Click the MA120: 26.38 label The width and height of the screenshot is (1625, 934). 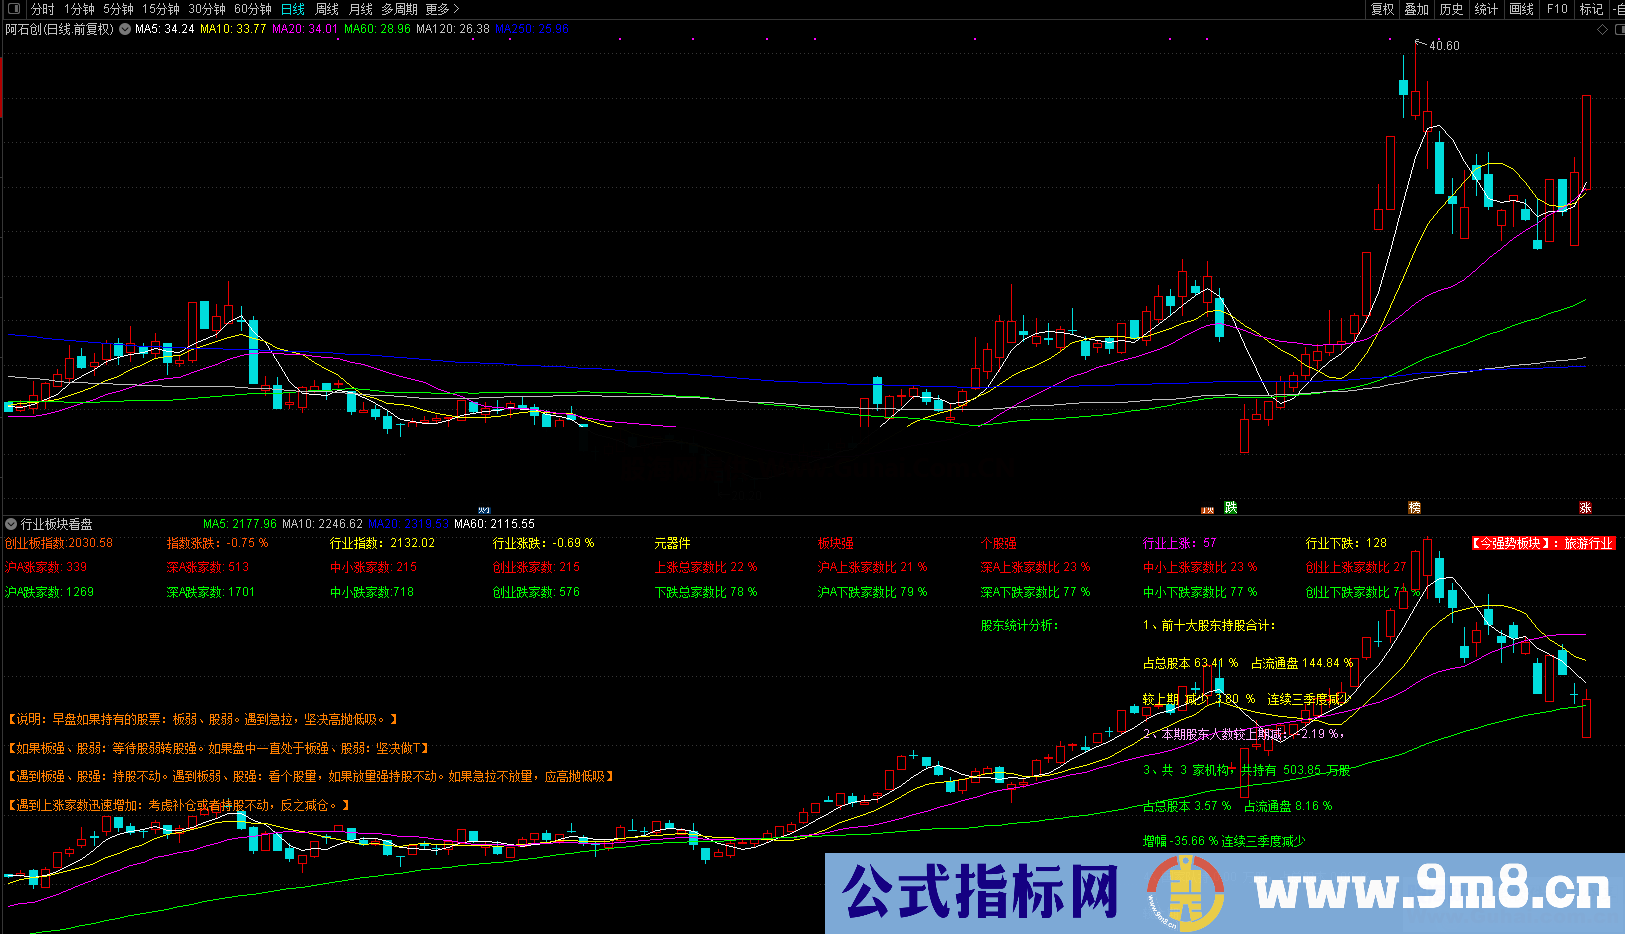tap(453, 29)
